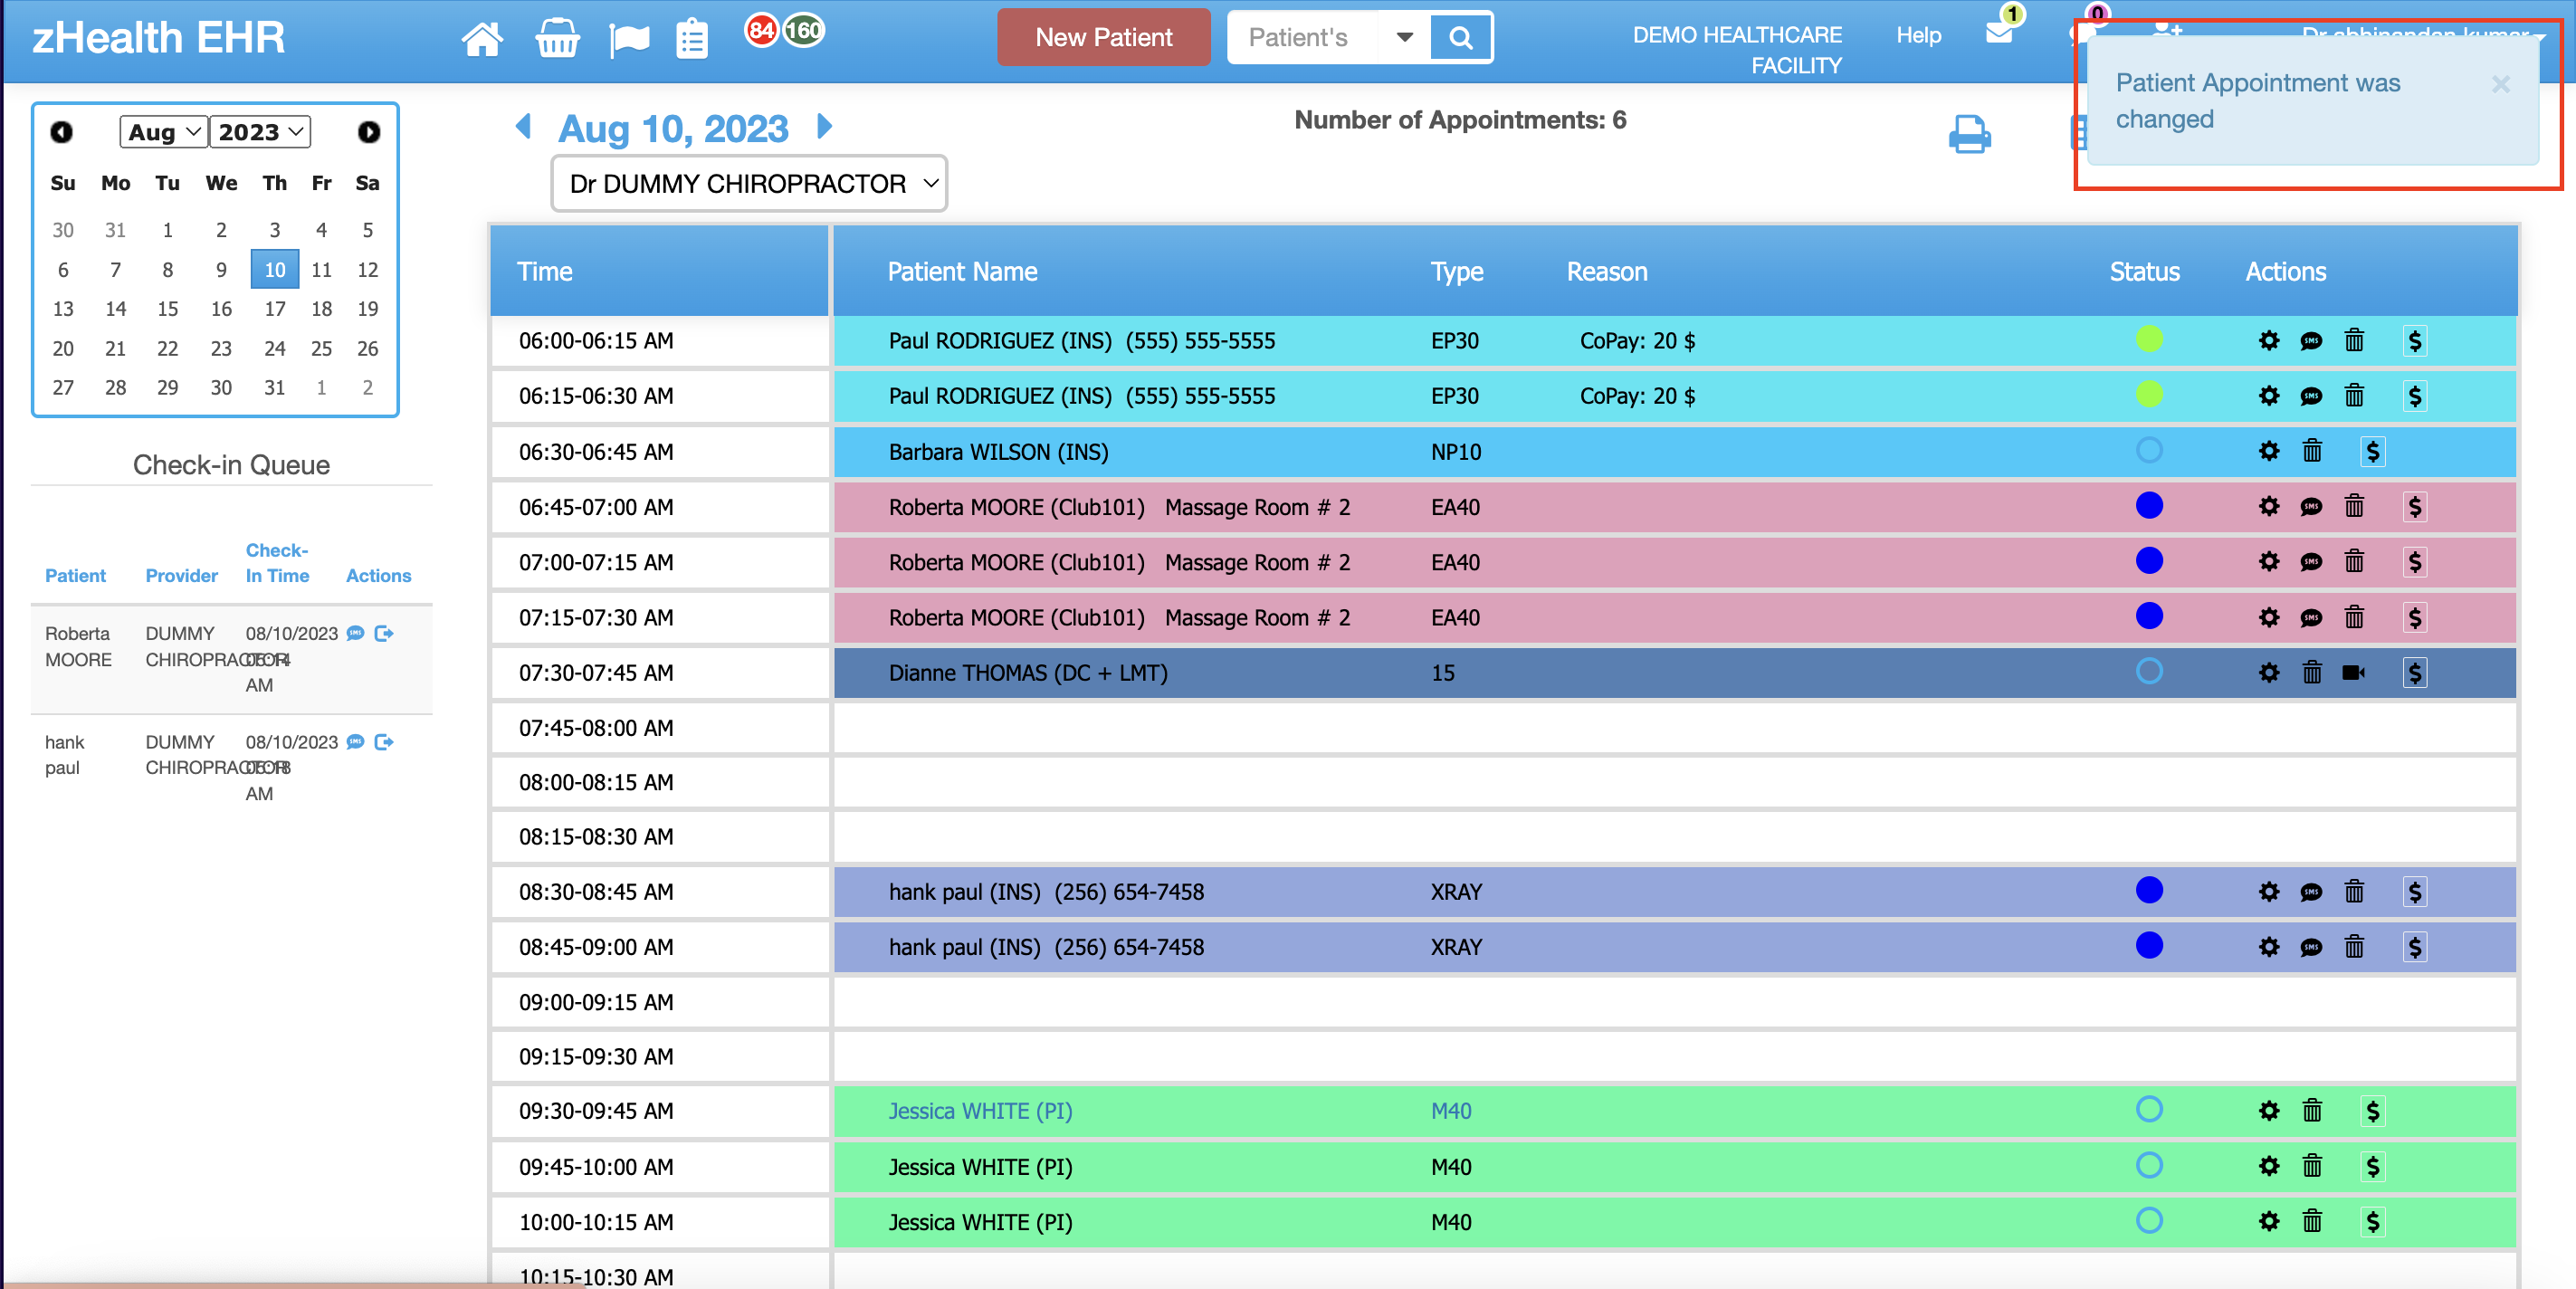Select August 17 in the calendar
The width and height of the screenshot is (2576, 1289).
click(274, 309)
